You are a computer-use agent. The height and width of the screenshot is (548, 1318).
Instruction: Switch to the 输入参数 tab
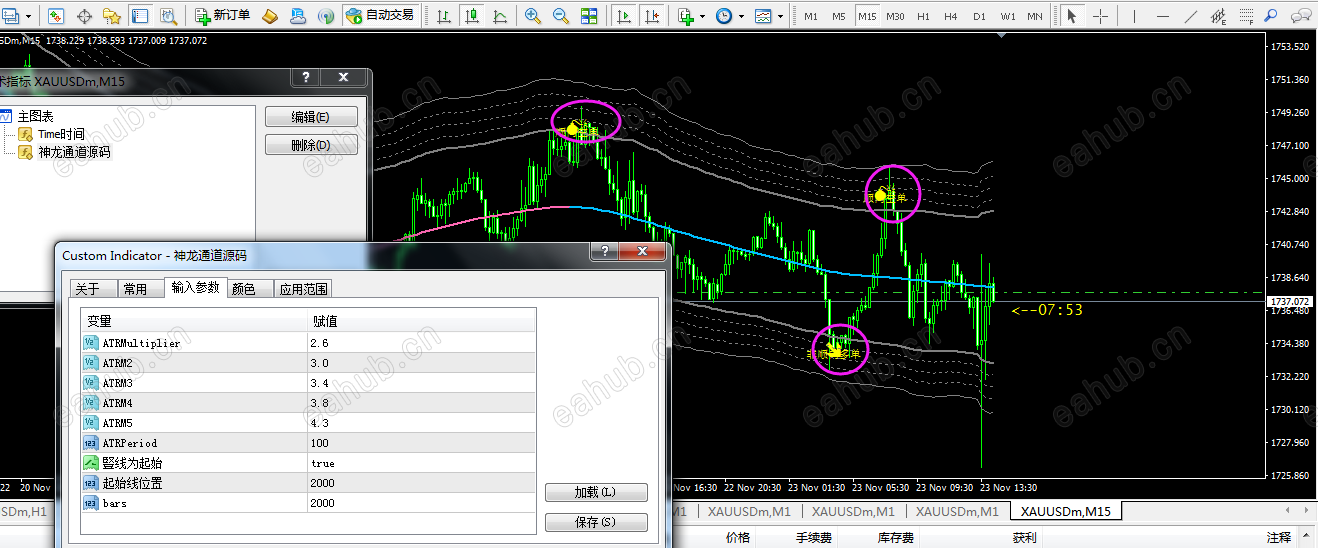[195, 287]
